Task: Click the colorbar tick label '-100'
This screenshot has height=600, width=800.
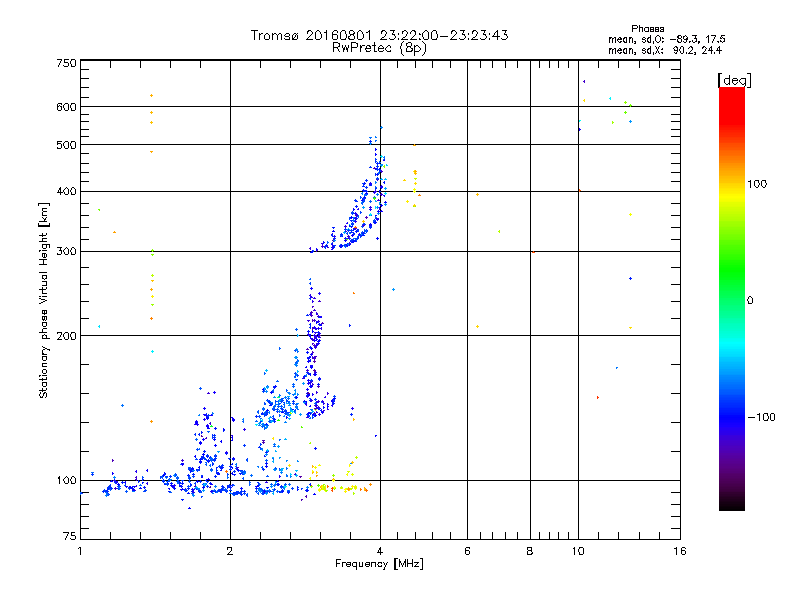Action: (x=762, y=417)
